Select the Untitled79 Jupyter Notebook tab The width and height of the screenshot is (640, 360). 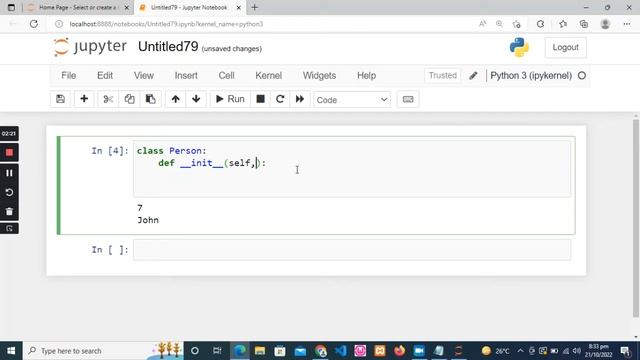[189, 7]
